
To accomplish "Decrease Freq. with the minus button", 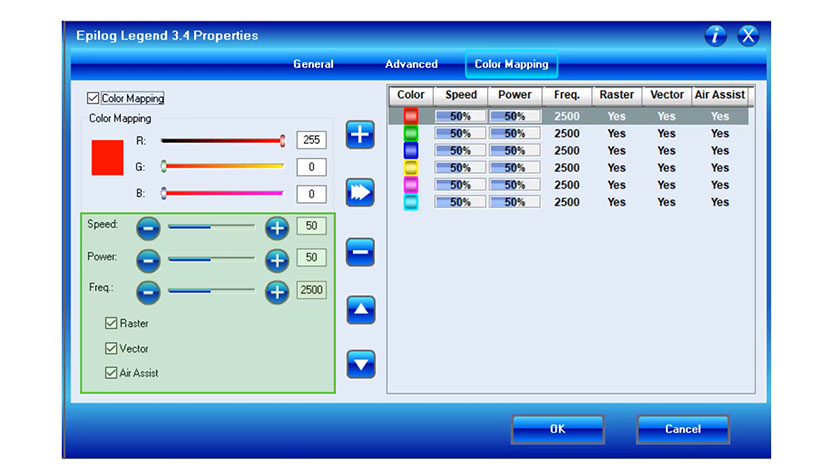I will [x=148, y=292].
